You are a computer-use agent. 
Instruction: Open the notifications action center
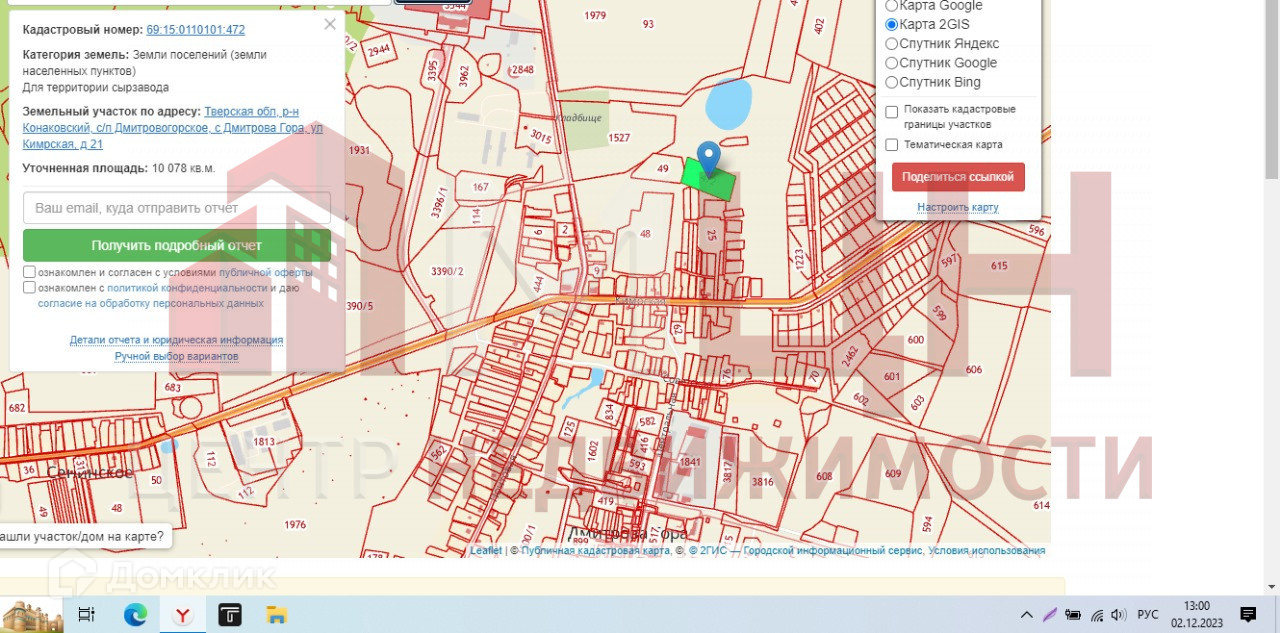(1248, 615)
